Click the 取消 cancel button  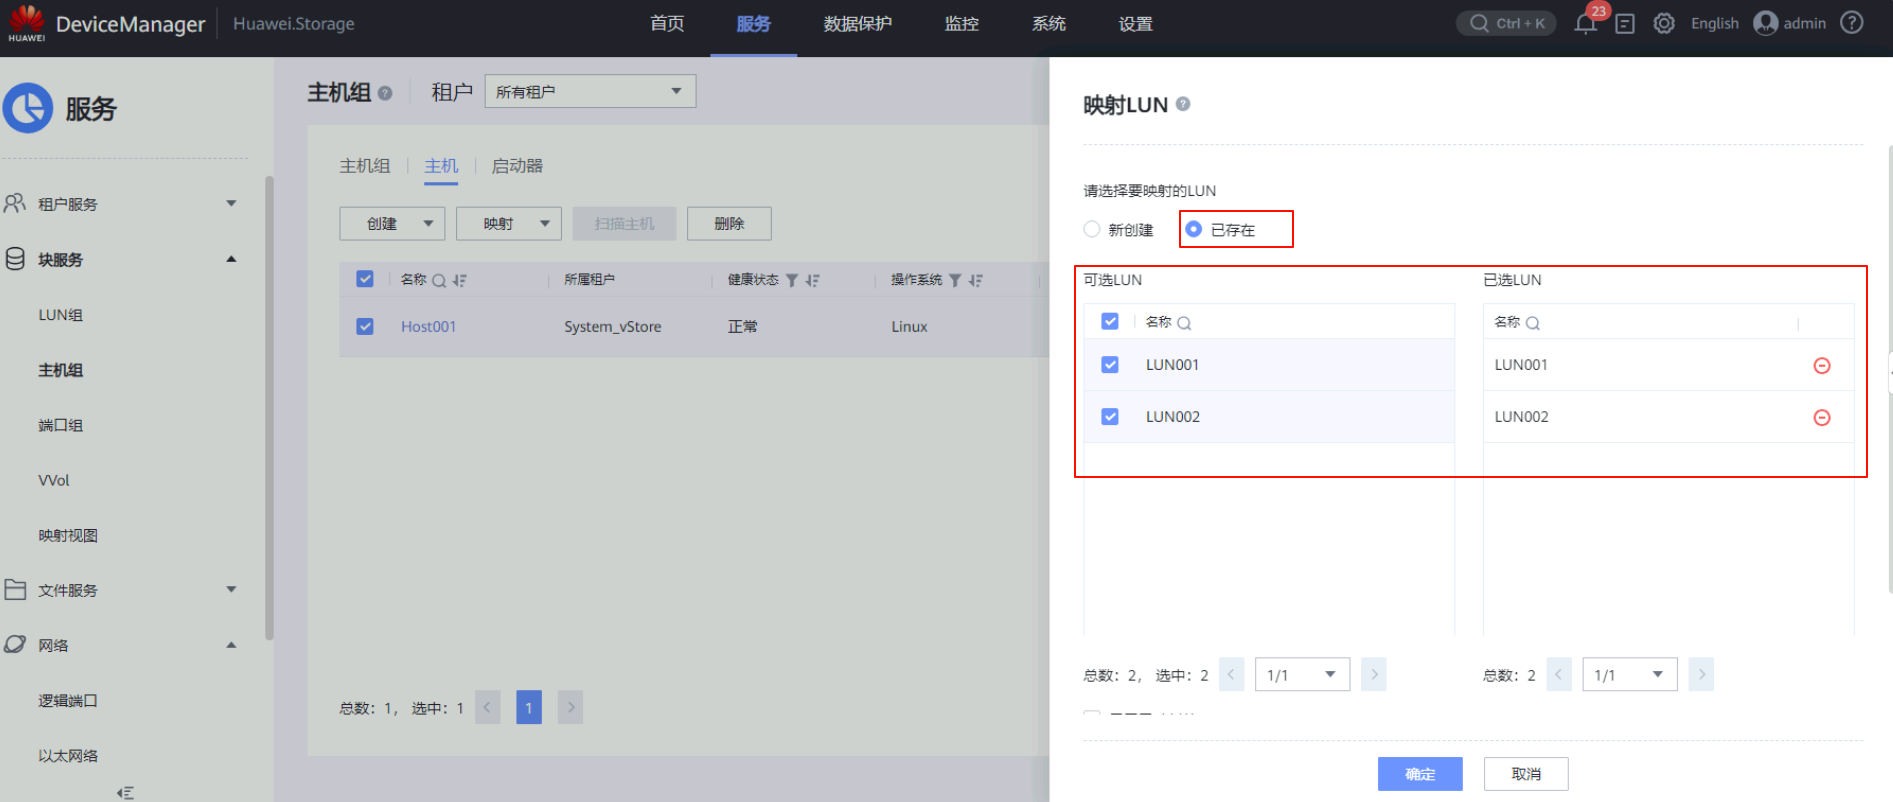(1525, 774)
